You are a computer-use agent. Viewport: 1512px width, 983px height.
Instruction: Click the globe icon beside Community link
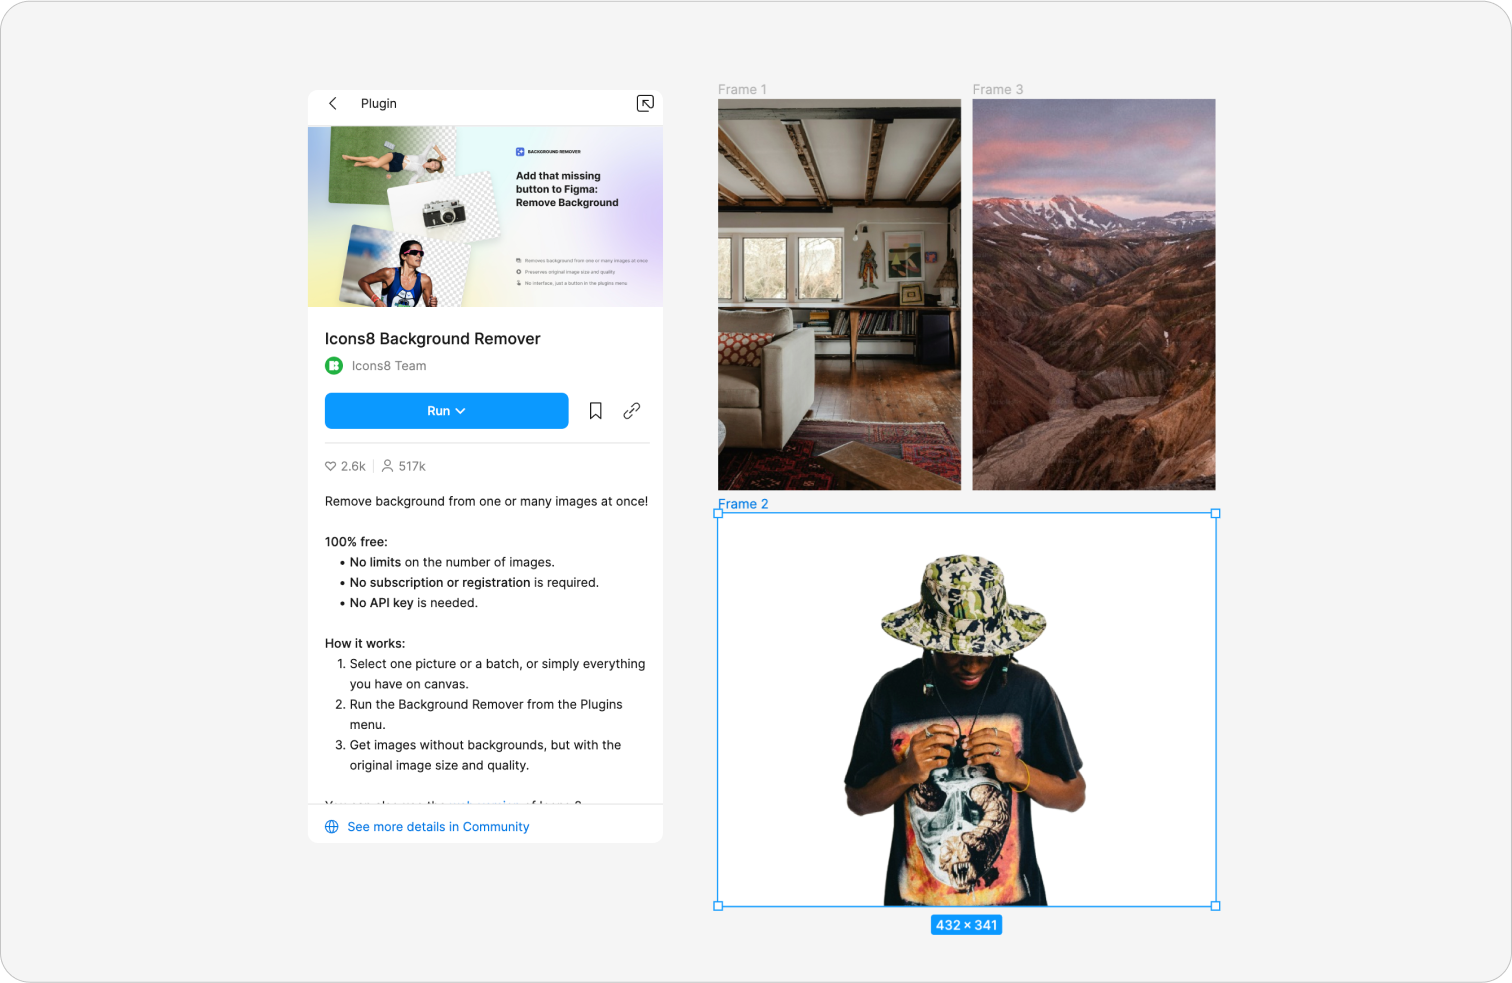tap(331, 826)
